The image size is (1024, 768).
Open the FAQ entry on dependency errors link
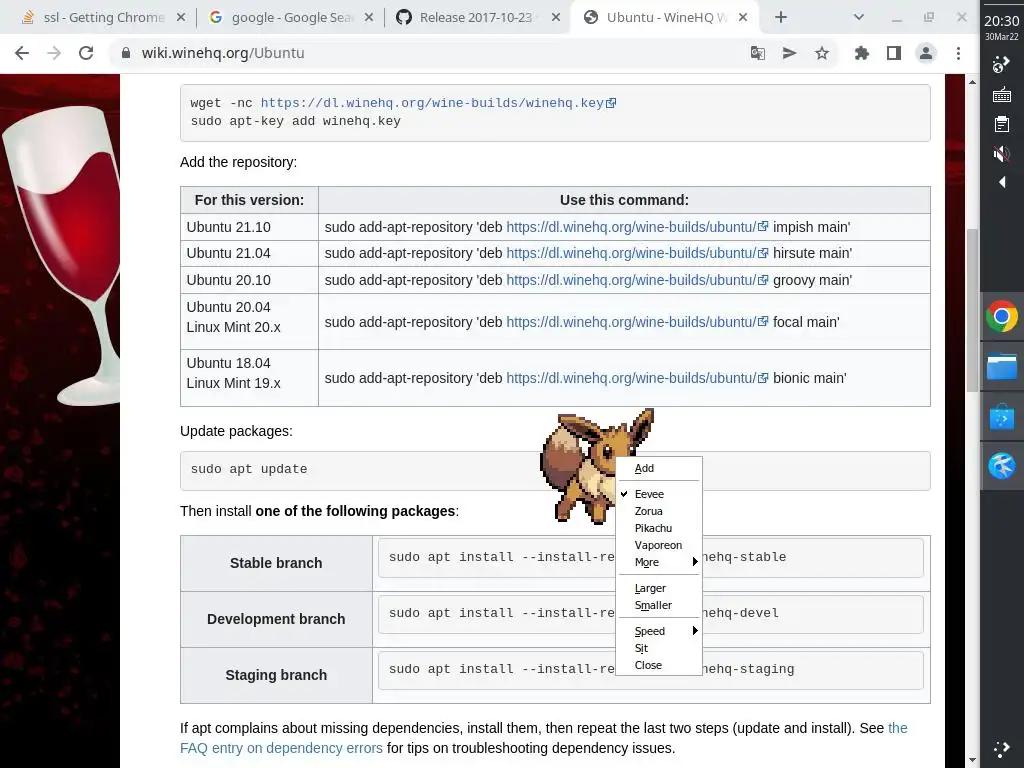281,748
